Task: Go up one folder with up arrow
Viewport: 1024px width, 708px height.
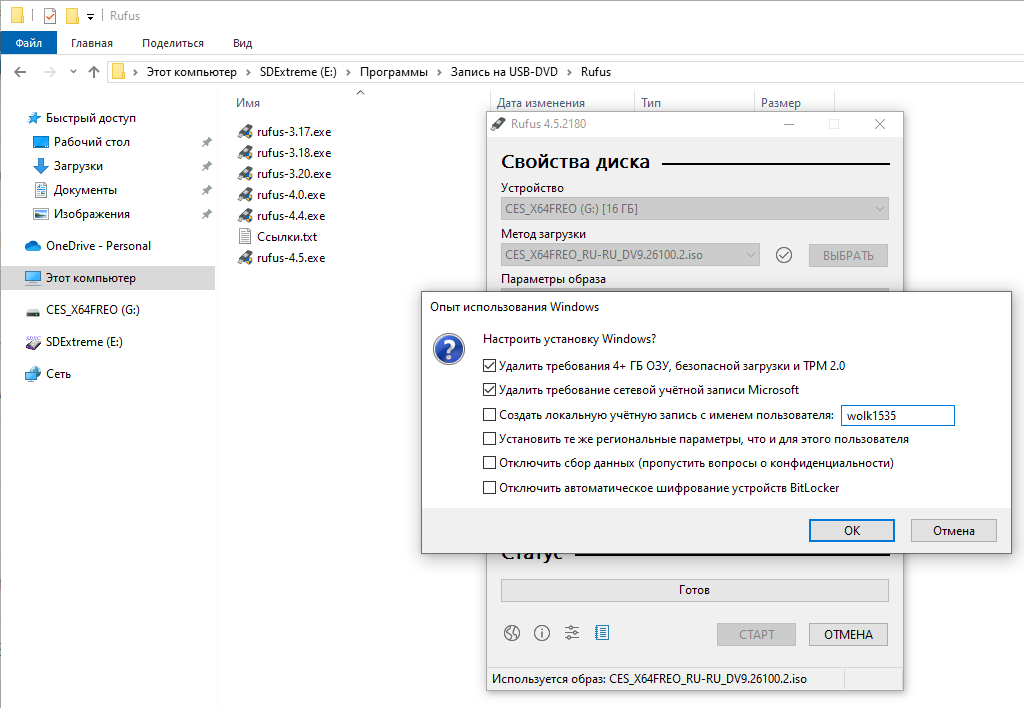Action: [x=94, y=72]
